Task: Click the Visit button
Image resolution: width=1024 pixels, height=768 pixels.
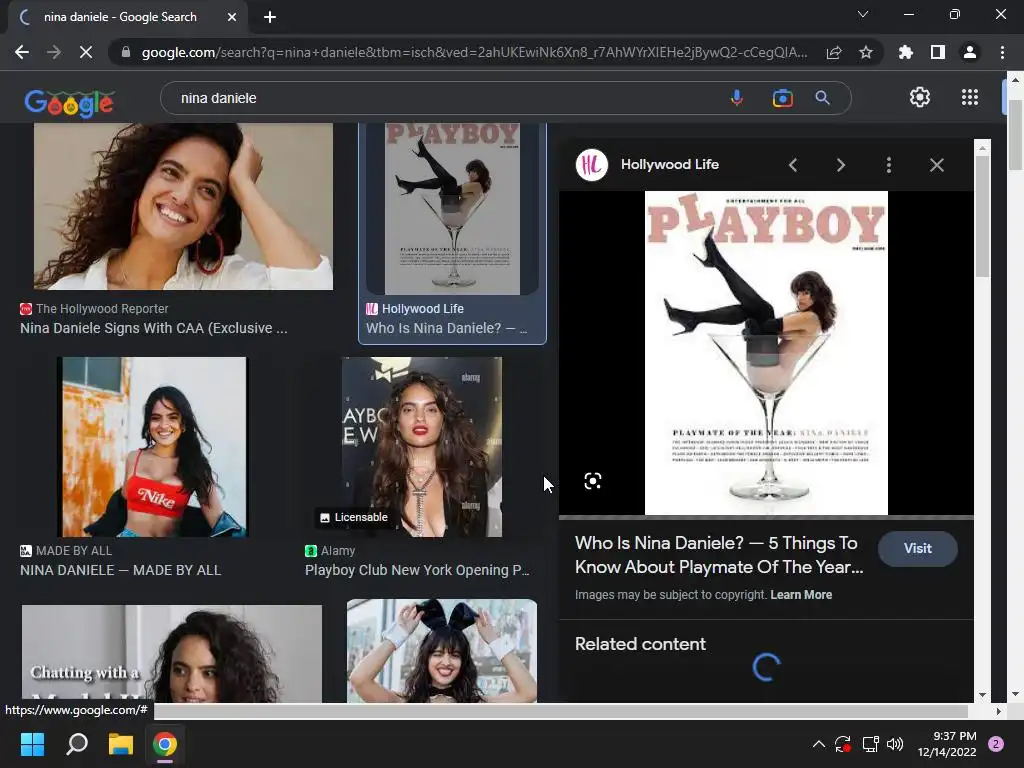Action: tap(918, 549)
